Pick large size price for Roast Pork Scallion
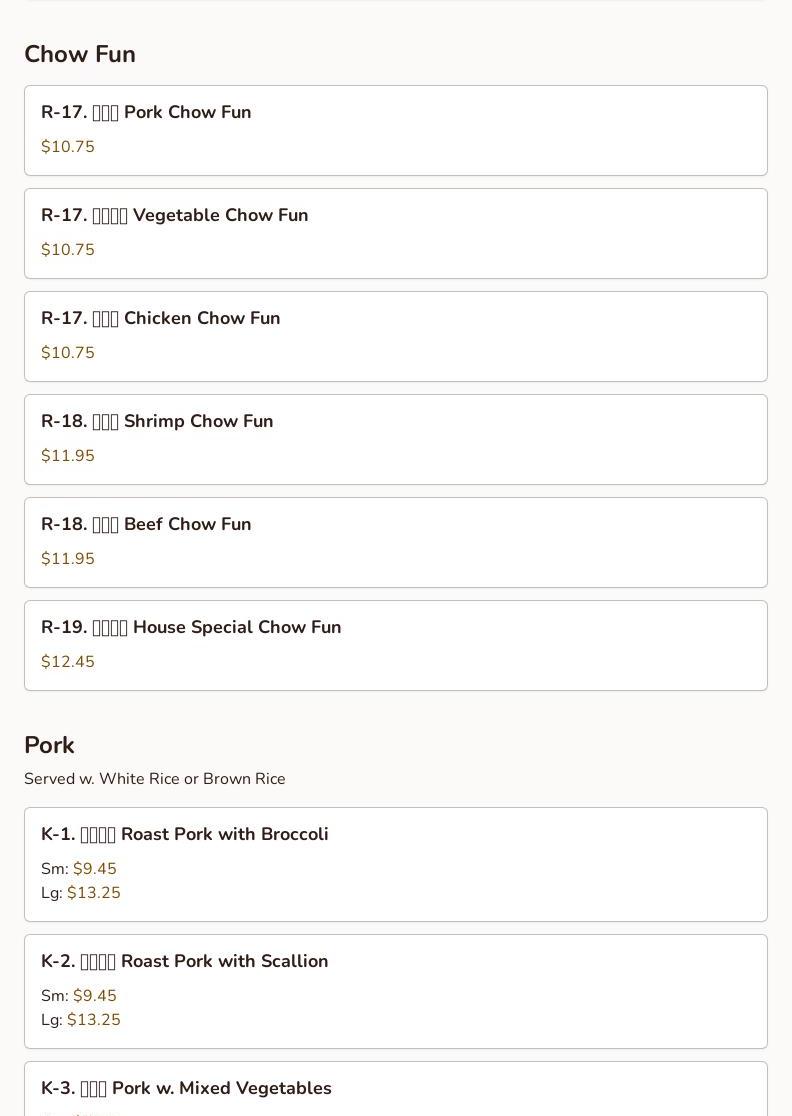Image resolution: width=792 pixels, height=1116 pixels. click(93, 1020)
